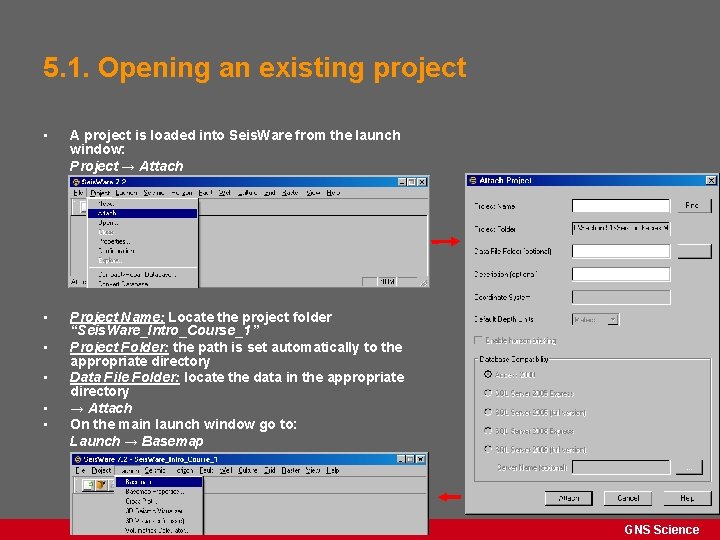Select the Access 2000 radio button

[x=488, y=375]
